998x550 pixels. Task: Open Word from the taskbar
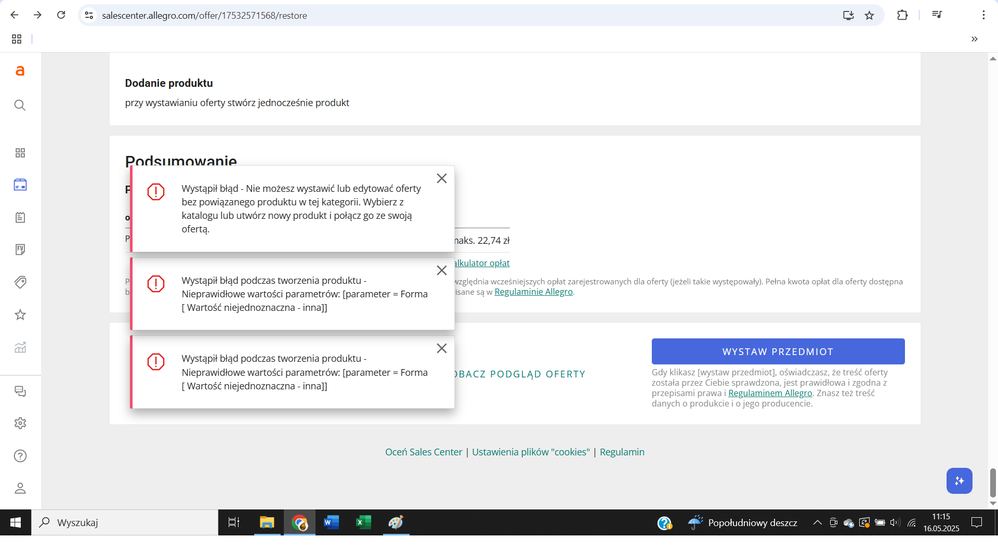click(x=331, y=523)
